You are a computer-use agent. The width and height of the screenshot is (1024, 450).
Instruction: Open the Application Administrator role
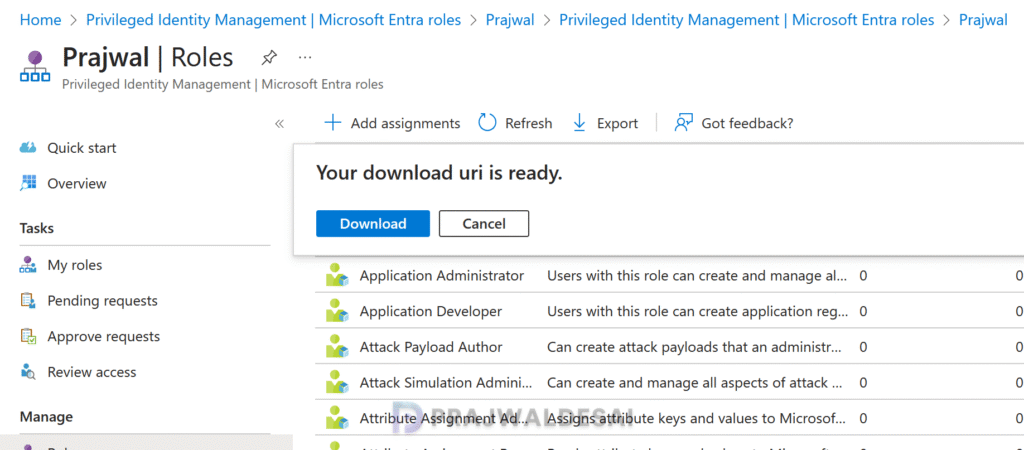click(x=441, y=276)
